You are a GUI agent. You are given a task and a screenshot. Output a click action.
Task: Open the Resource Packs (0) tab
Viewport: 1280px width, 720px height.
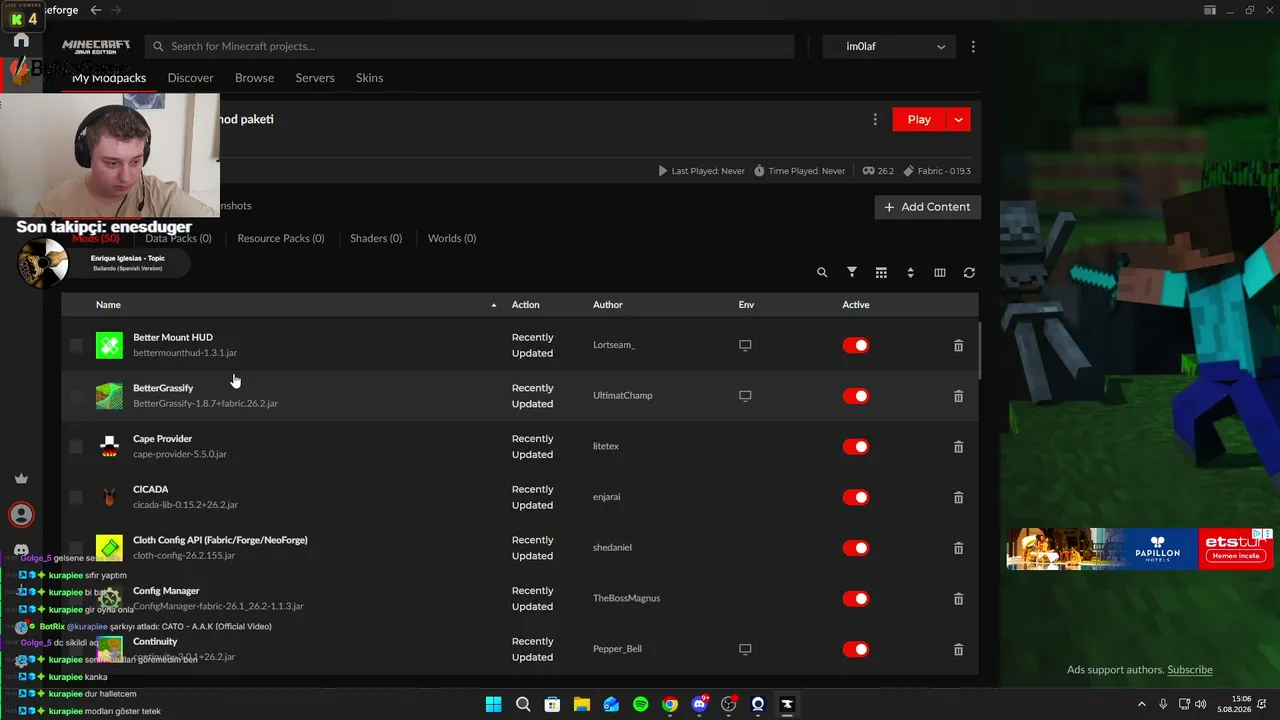[x=281, y=238]
